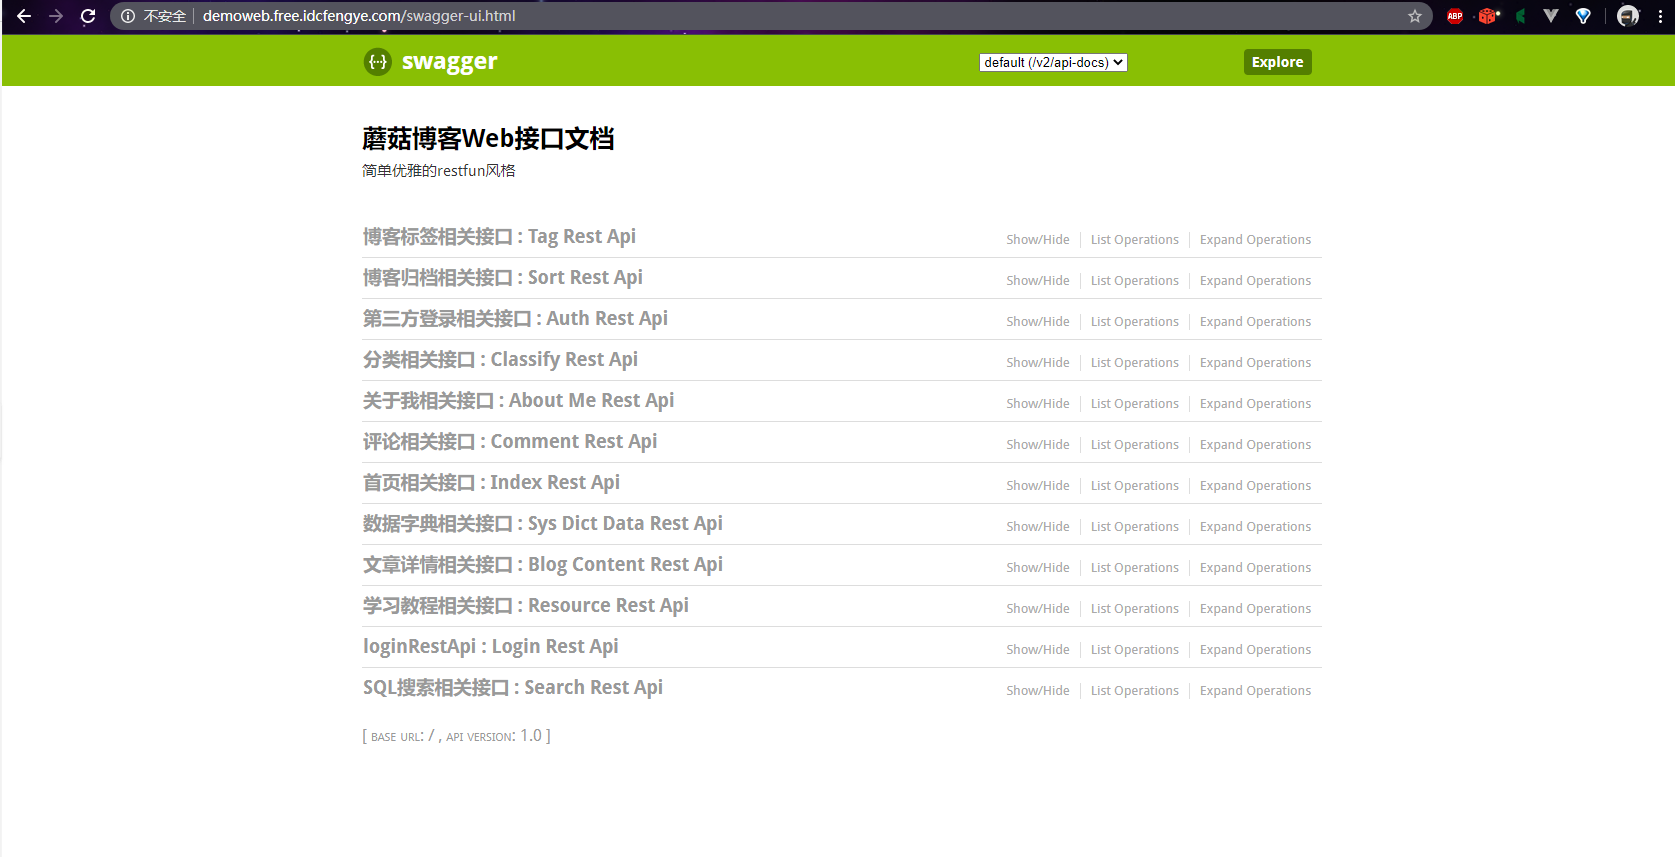List Operations for Login Rest Api
This screenshot has width=1675, height=857.
point(1134,650)
